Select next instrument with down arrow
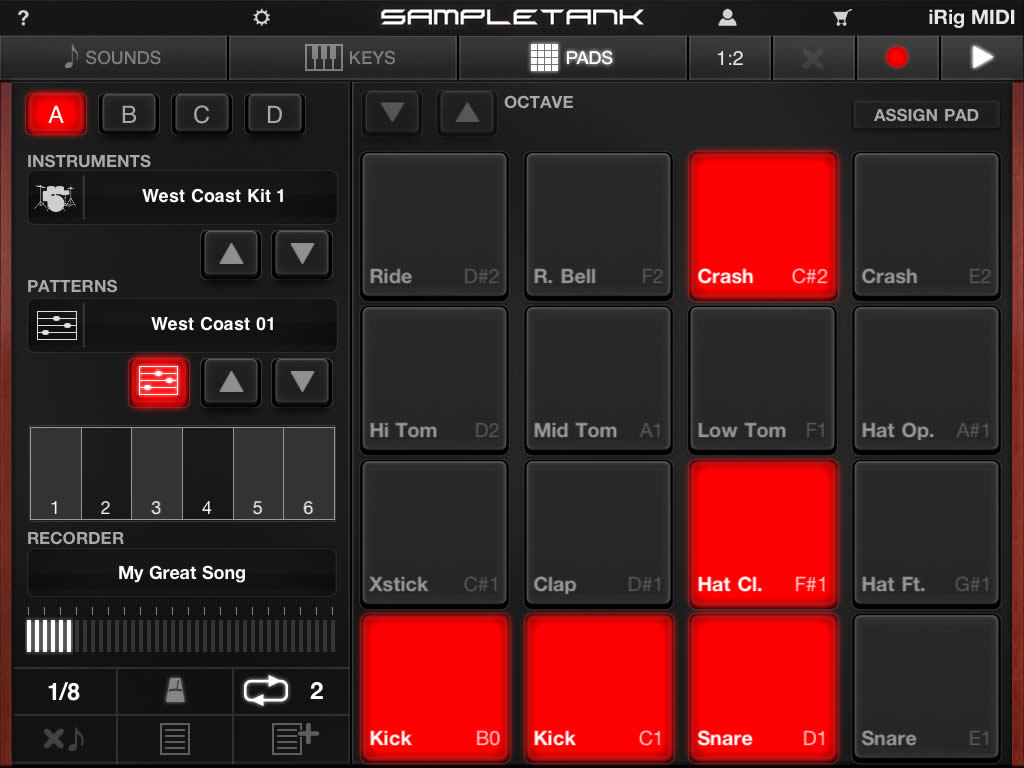The image size is (1024, 768). pyautogui.click(x=302, y=254)
